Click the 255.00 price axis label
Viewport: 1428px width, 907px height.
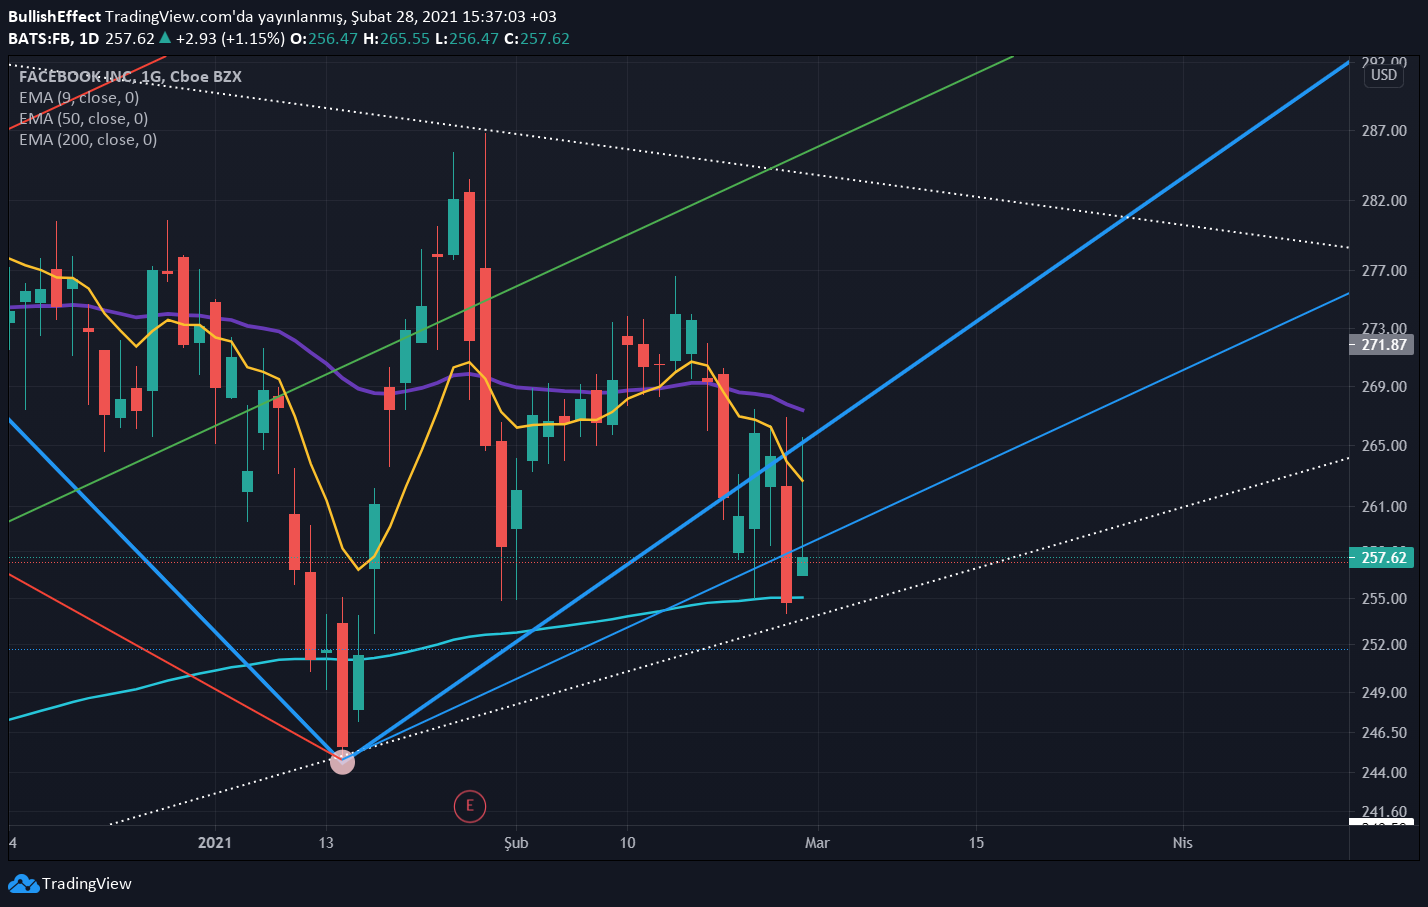pos(1384,599)
